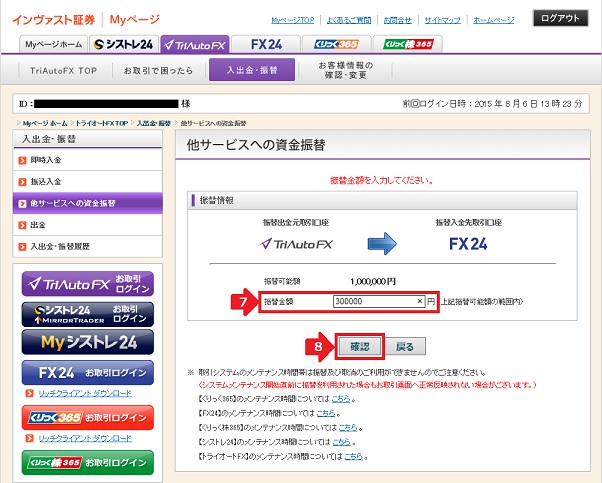Open お客様情報の確認・変更 submenu item
The height and width of the screenshot is (483, 602).
pyautogui.click(x=346, y=70)
